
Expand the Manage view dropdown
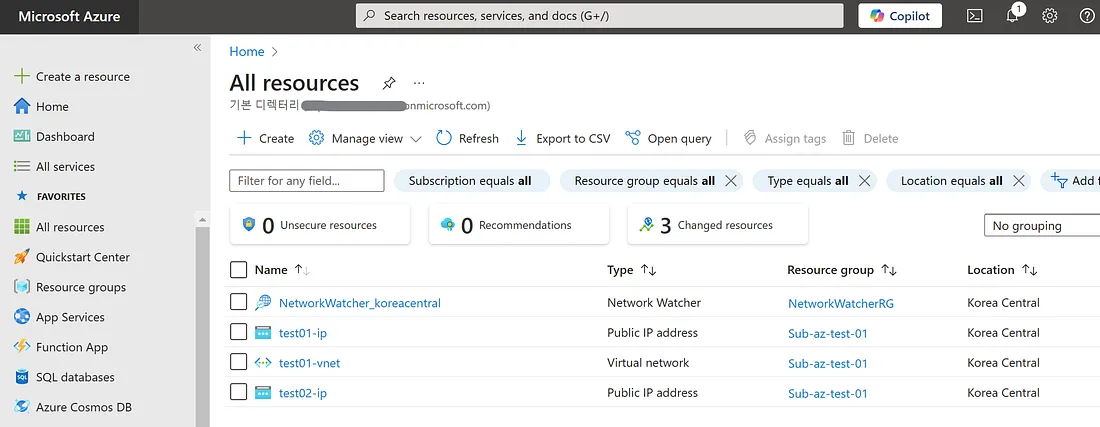[x=365, y=138]
